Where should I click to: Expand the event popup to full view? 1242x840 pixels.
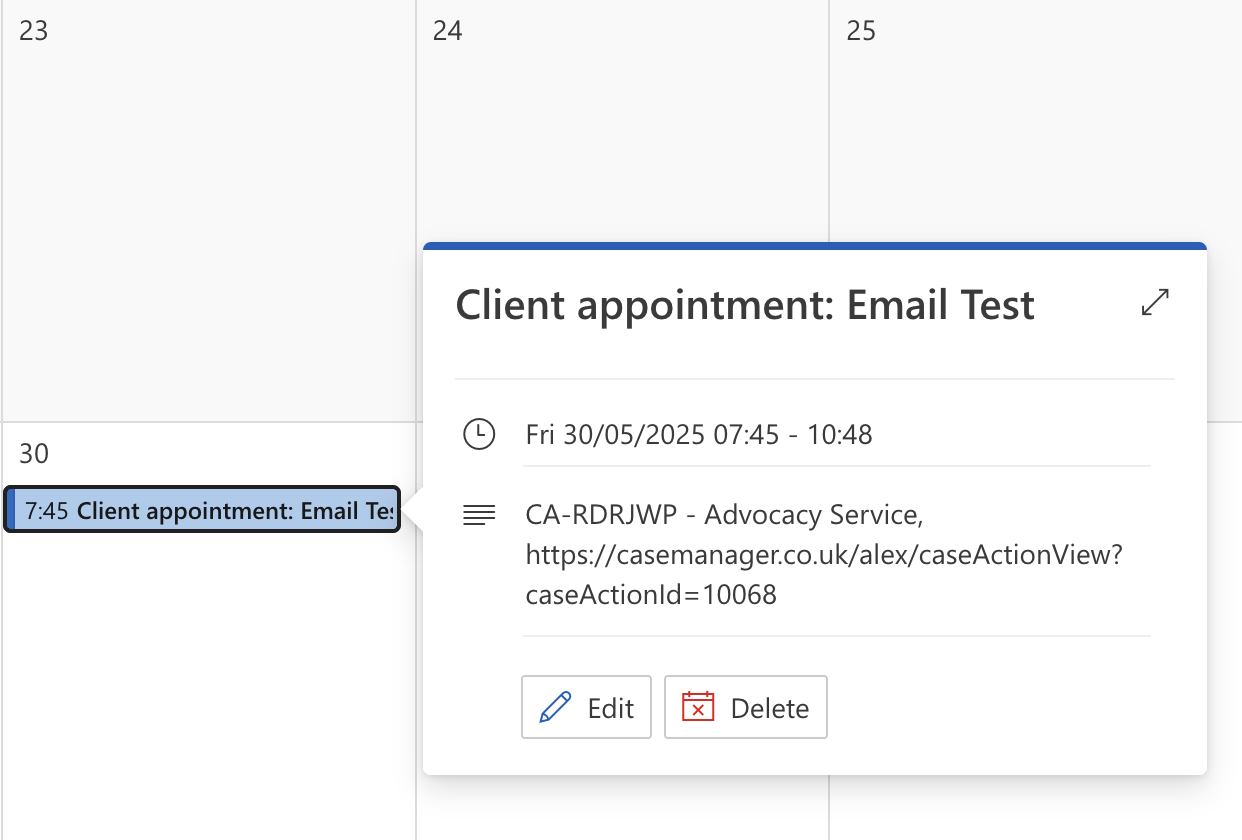[x=1155, y=303]
